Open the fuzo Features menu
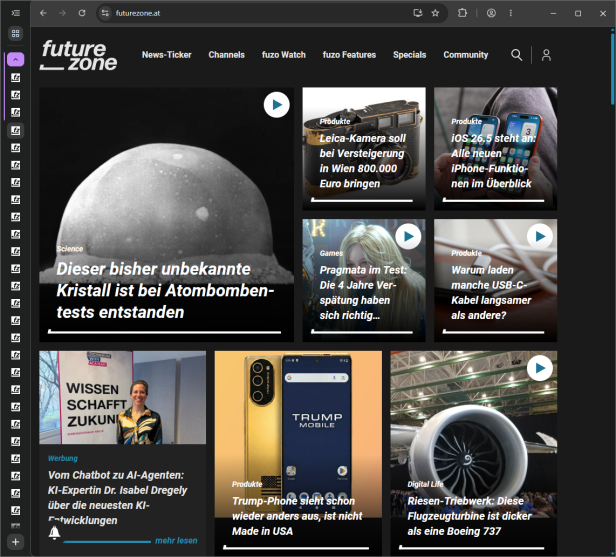The width and height of the screenshot is (616, 557). tap(349, 55)
